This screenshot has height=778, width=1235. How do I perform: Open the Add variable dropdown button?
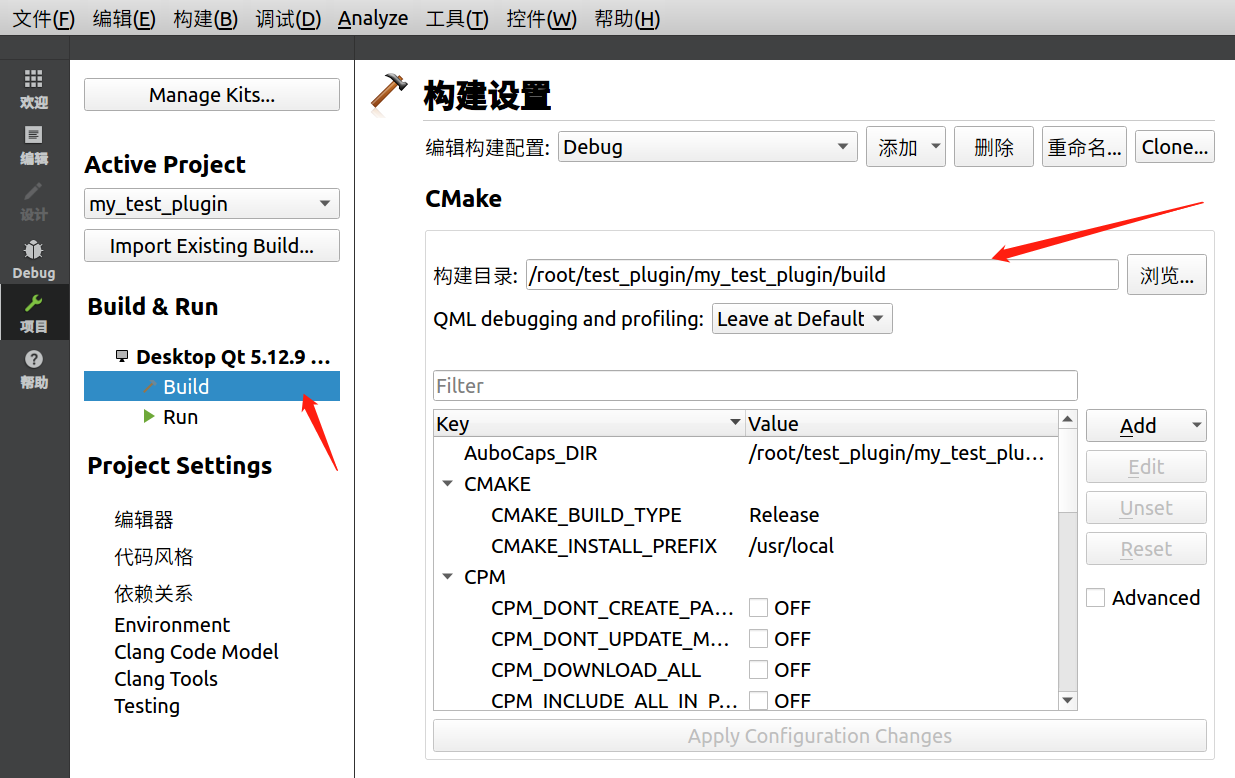pos(1146,426)
